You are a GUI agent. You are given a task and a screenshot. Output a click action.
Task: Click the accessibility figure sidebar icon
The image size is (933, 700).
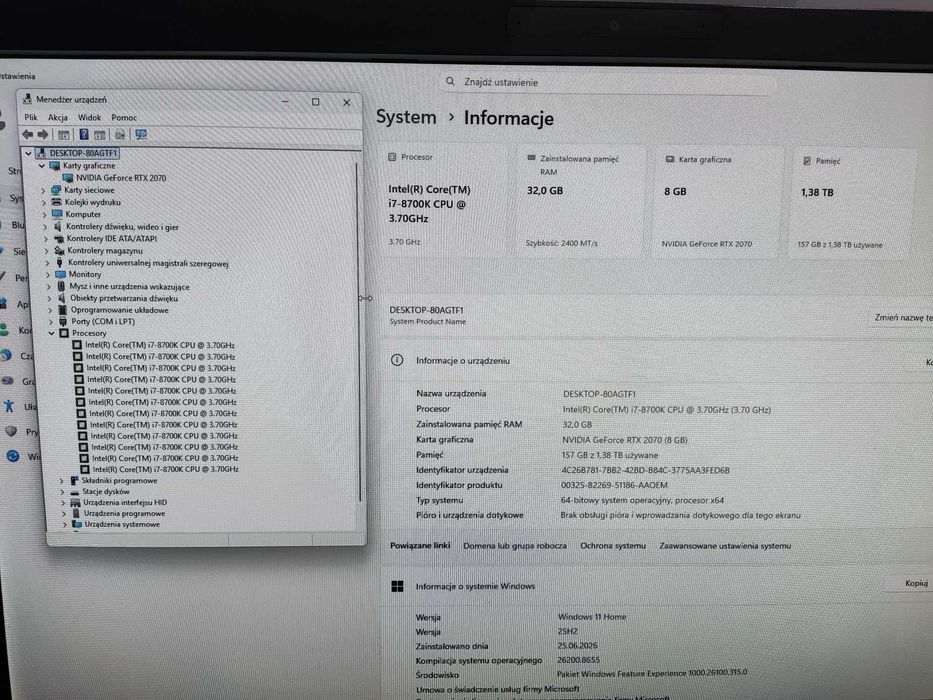(x=8, y=406)
